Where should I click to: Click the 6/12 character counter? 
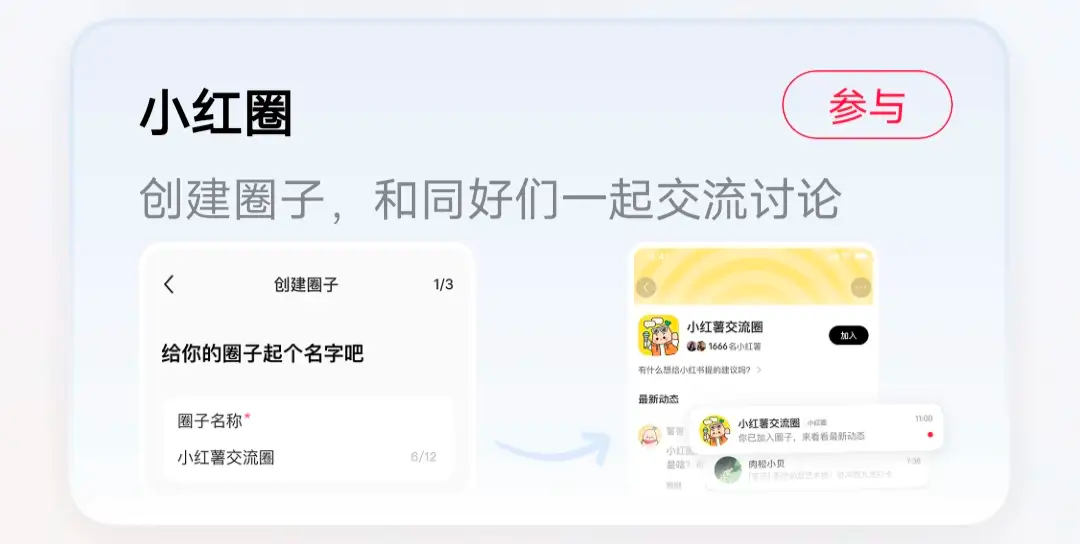tap(423, 457)
